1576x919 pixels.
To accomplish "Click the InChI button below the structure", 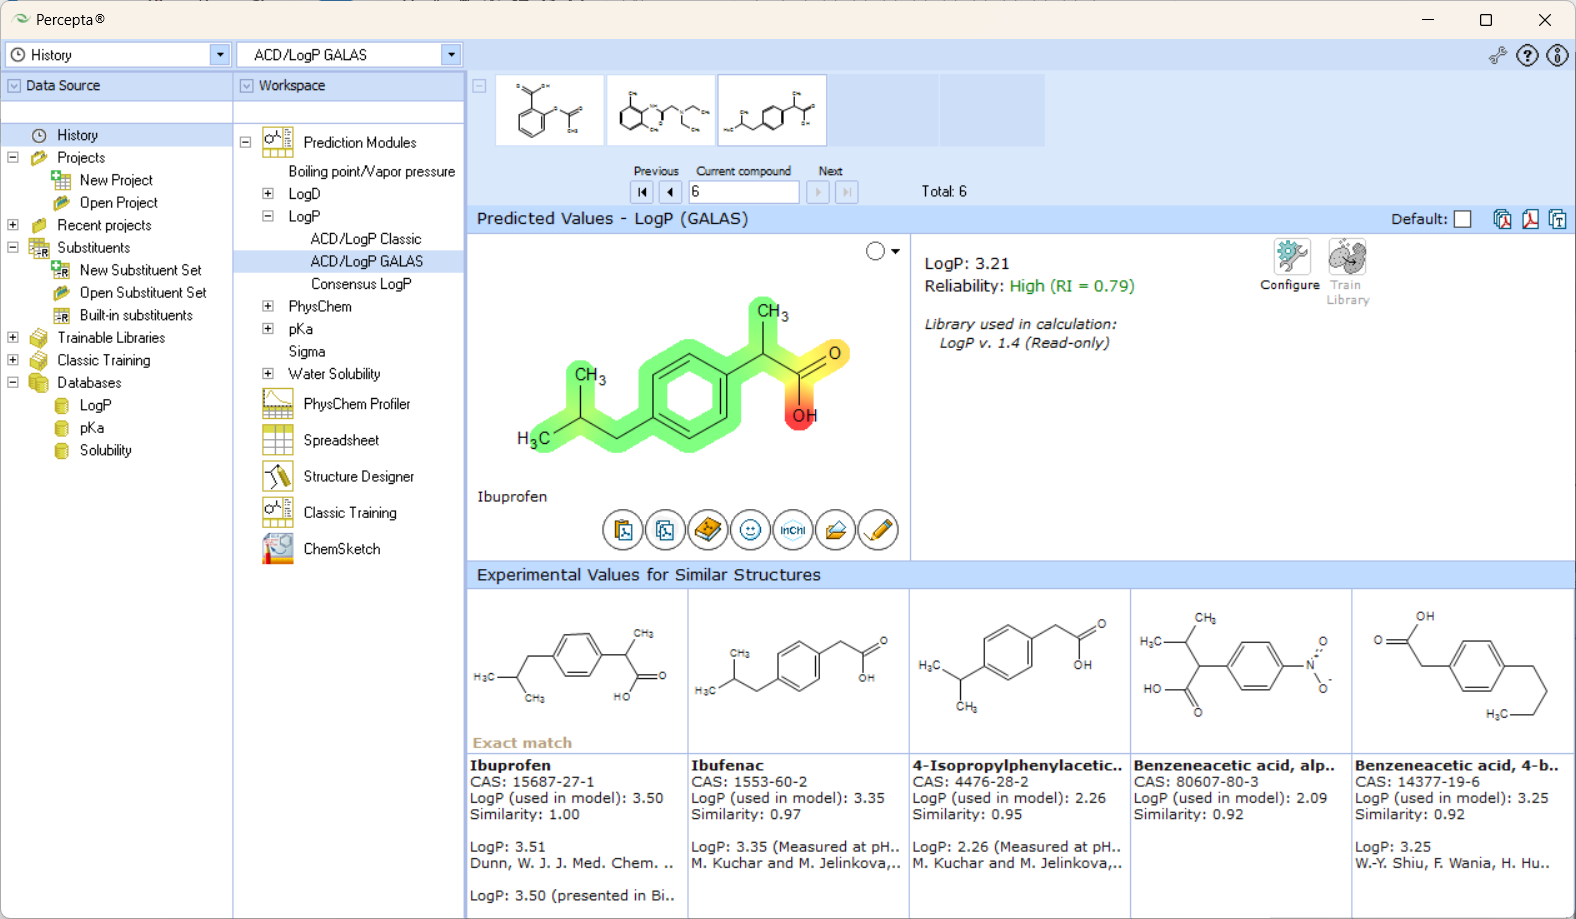I will (793, 530).
